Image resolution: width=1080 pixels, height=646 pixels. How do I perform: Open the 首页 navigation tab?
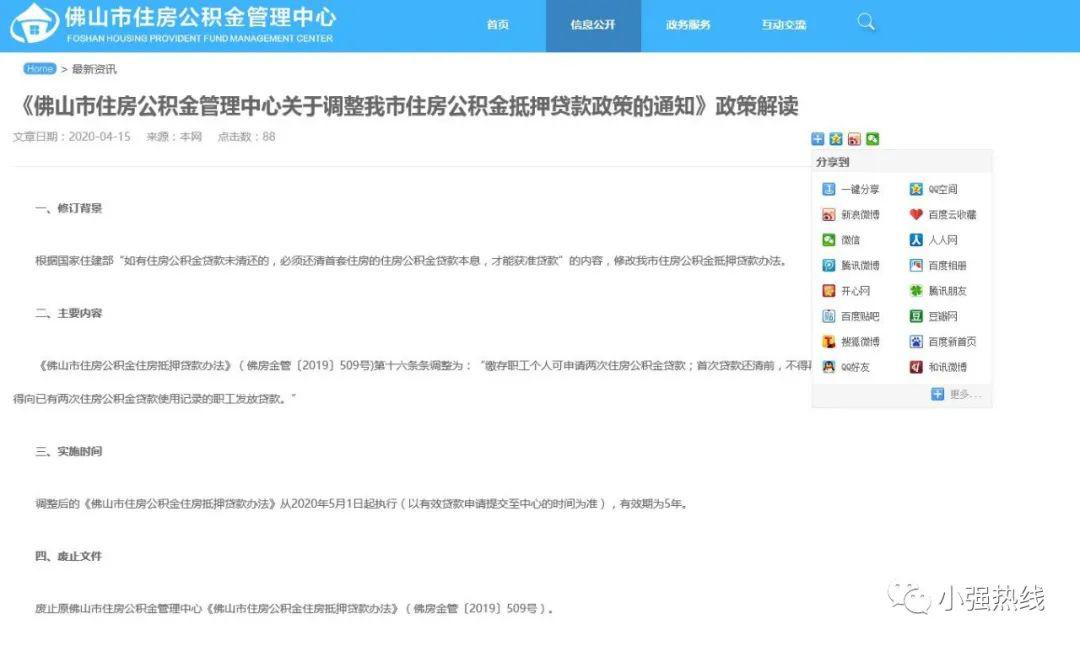[497, 25]
